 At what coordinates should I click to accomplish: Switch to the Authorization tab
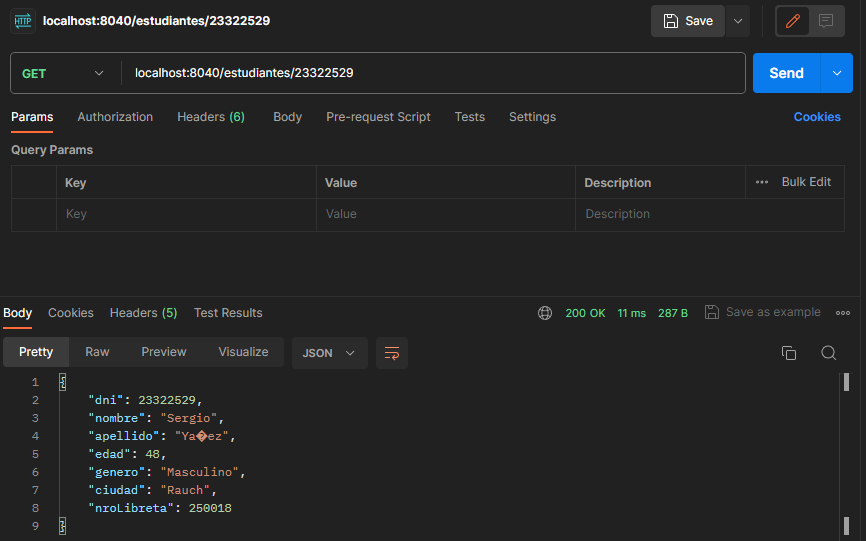(115, 117)
